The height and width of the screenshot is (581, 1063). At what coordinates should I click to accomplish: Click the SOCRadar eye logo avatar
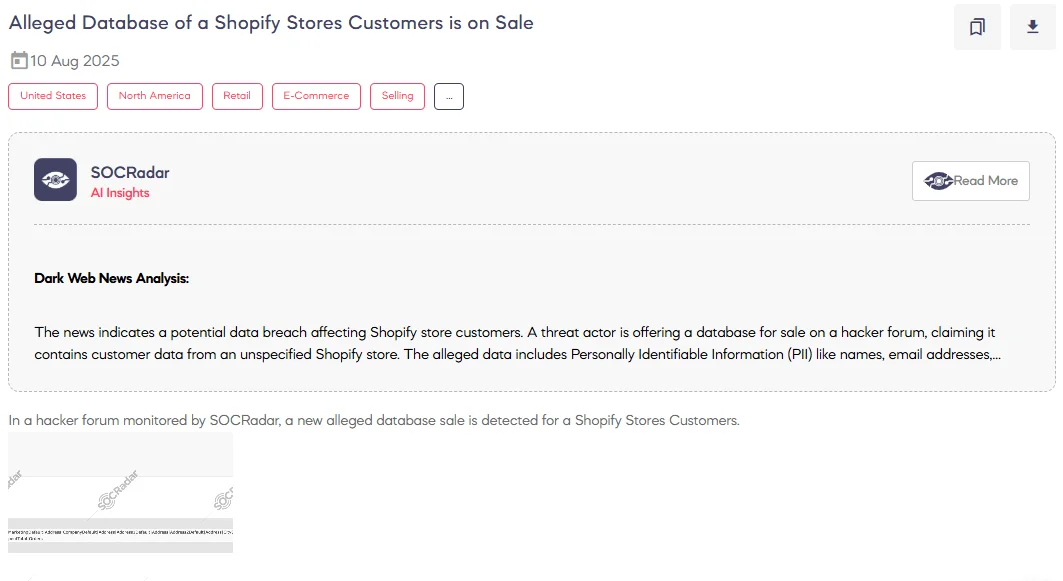(55, 180)
